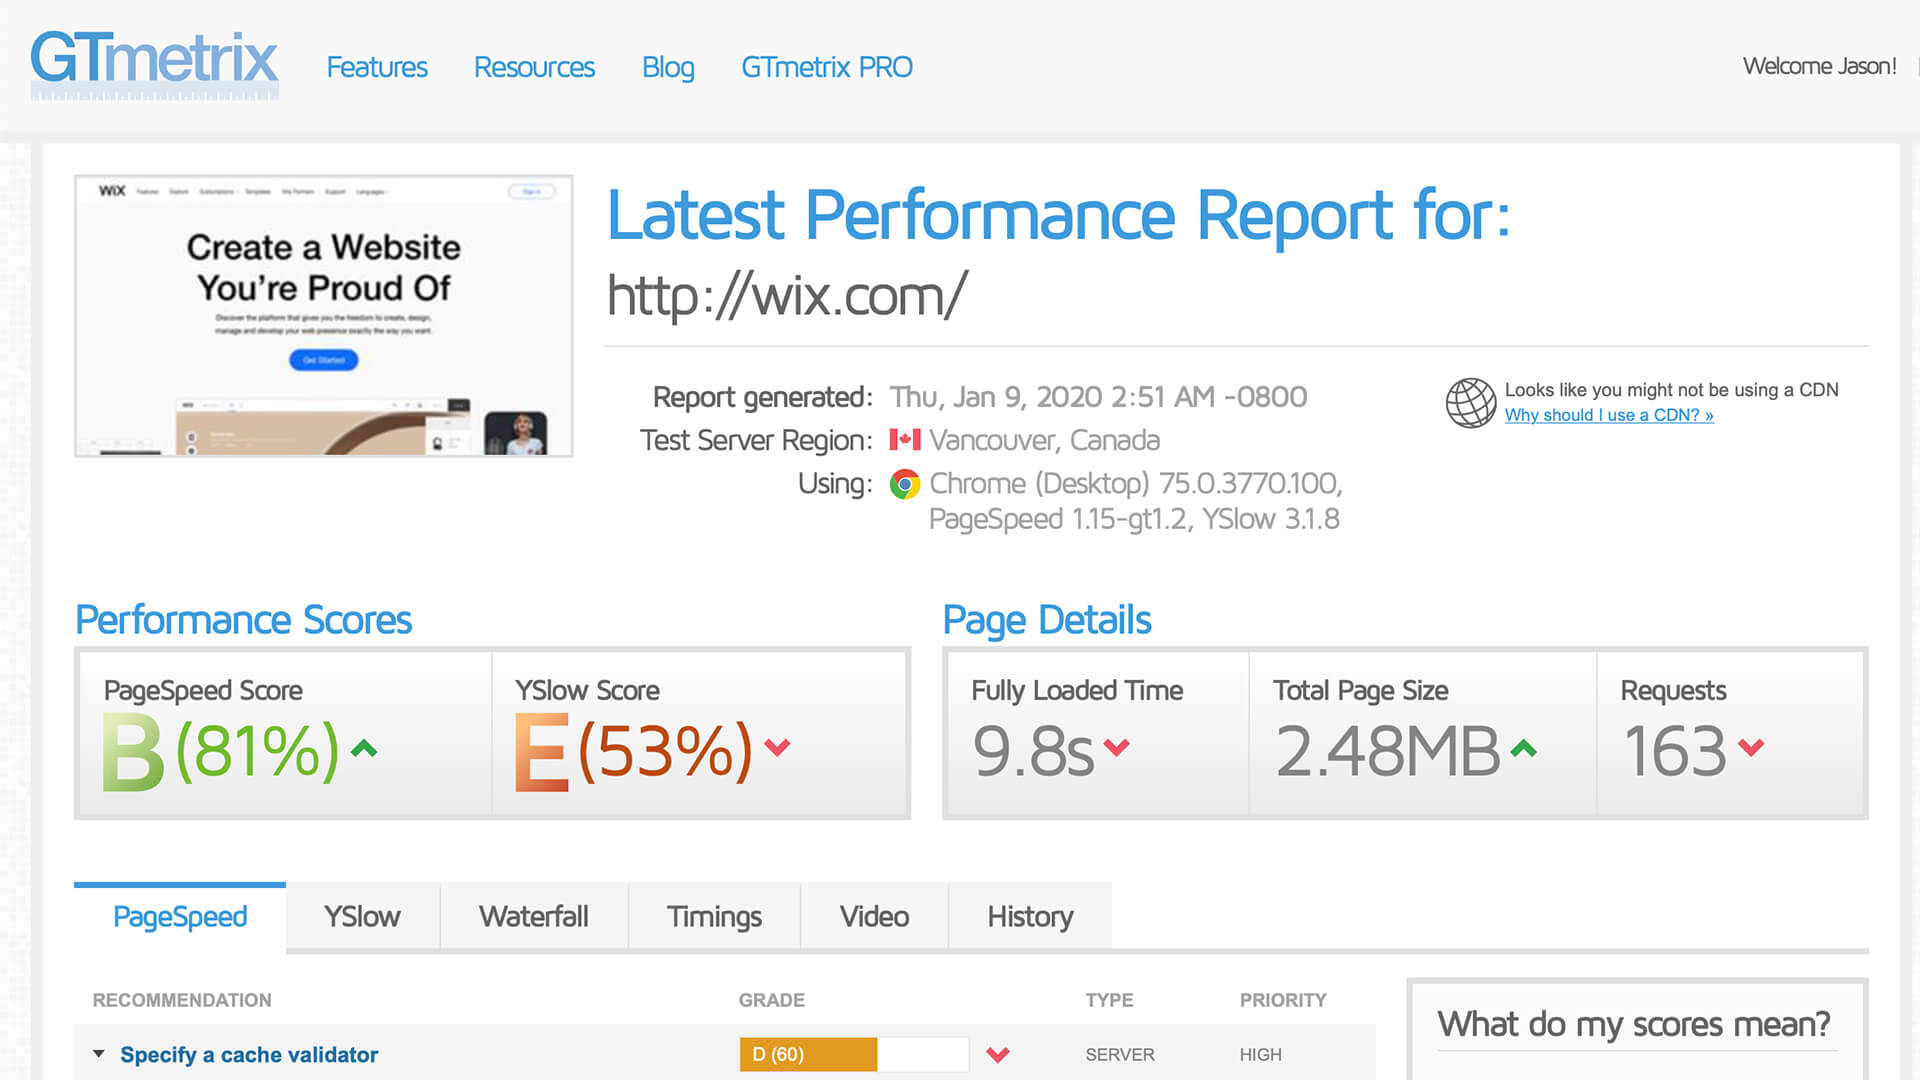Click the HIGH priority cell

(x=1261, y=1055)
